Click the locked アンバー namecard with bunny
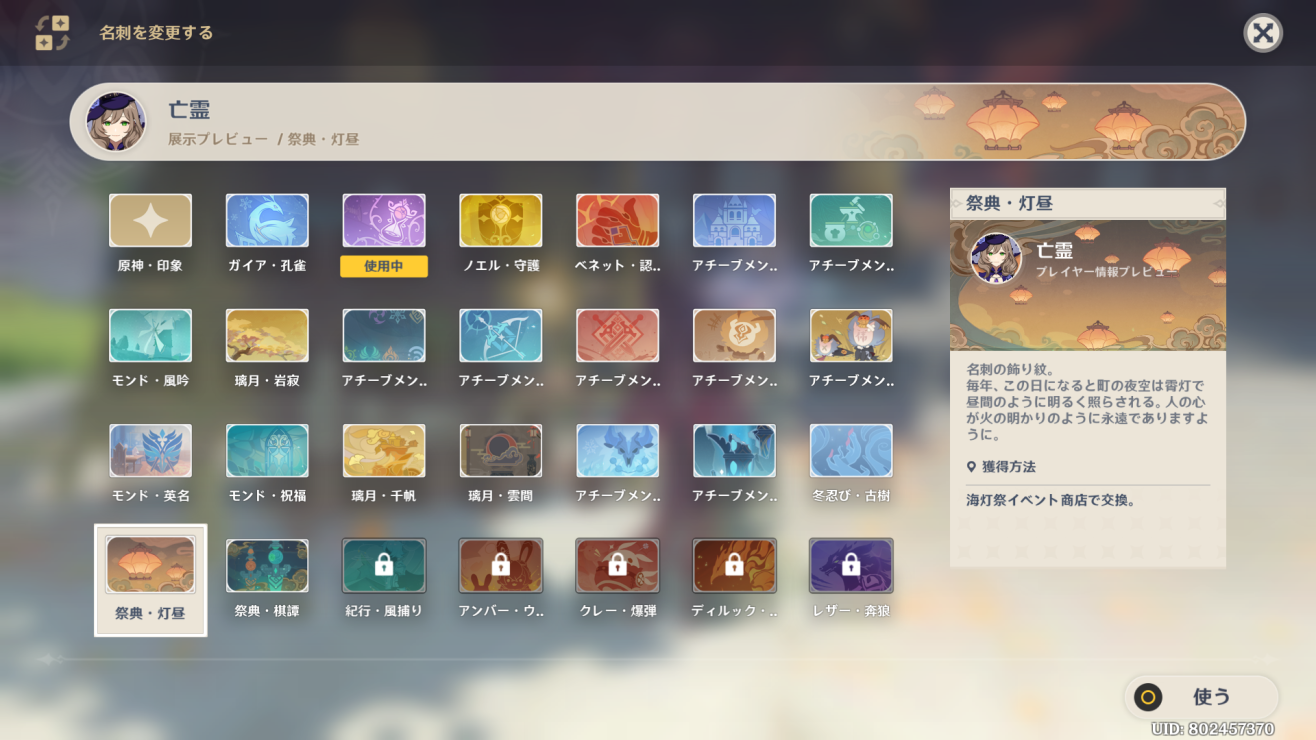The image size is (1316, 740). pyautogui.click(x=500, y=566)
